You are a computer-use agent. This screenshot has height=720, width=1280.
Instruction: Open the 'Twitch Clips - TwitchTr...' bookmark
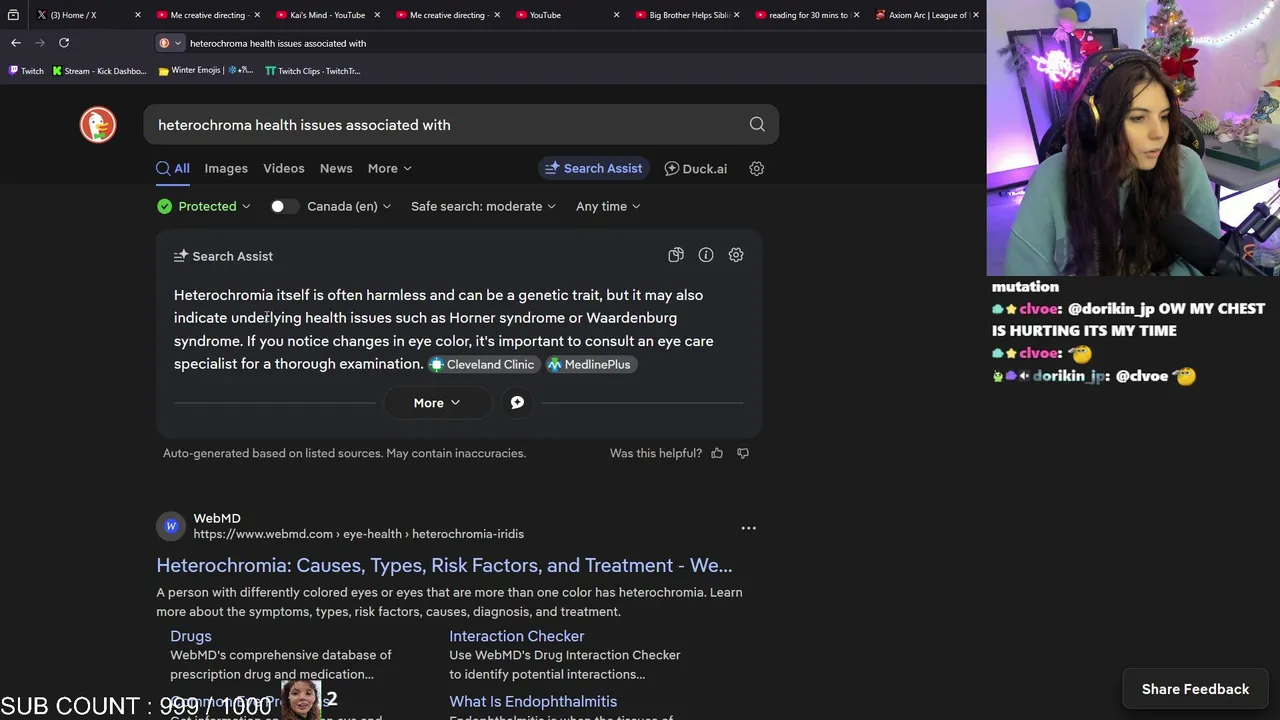point(312,71)
